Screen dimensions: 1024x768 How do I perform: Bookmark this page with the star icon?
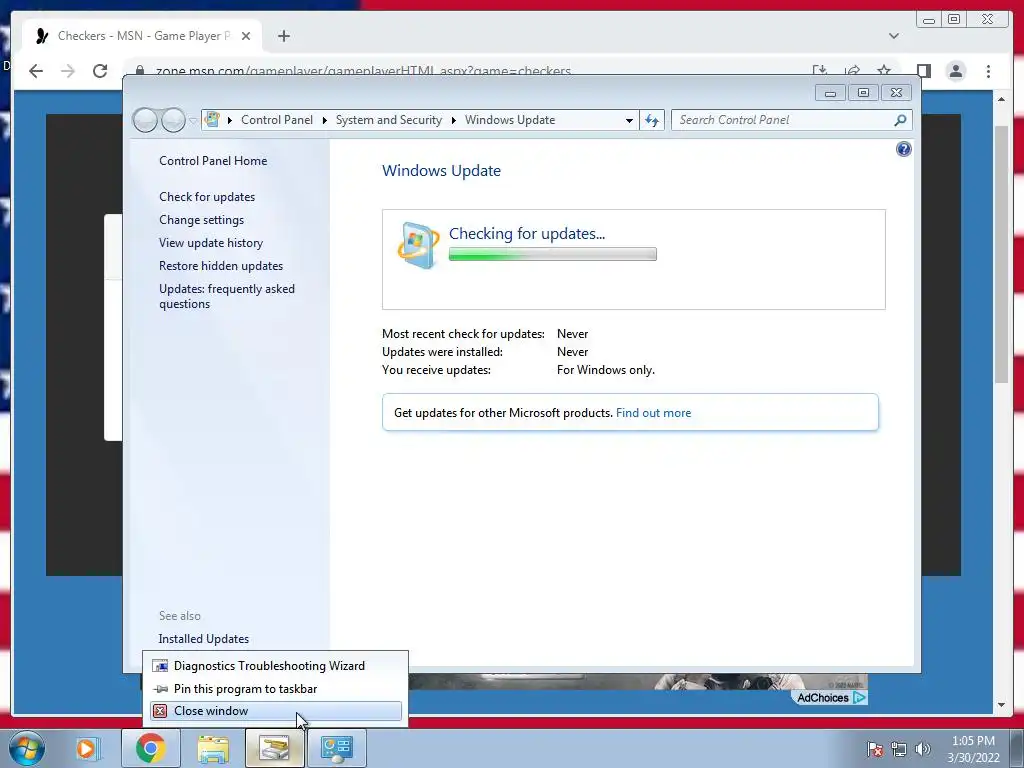pos(884,71)
